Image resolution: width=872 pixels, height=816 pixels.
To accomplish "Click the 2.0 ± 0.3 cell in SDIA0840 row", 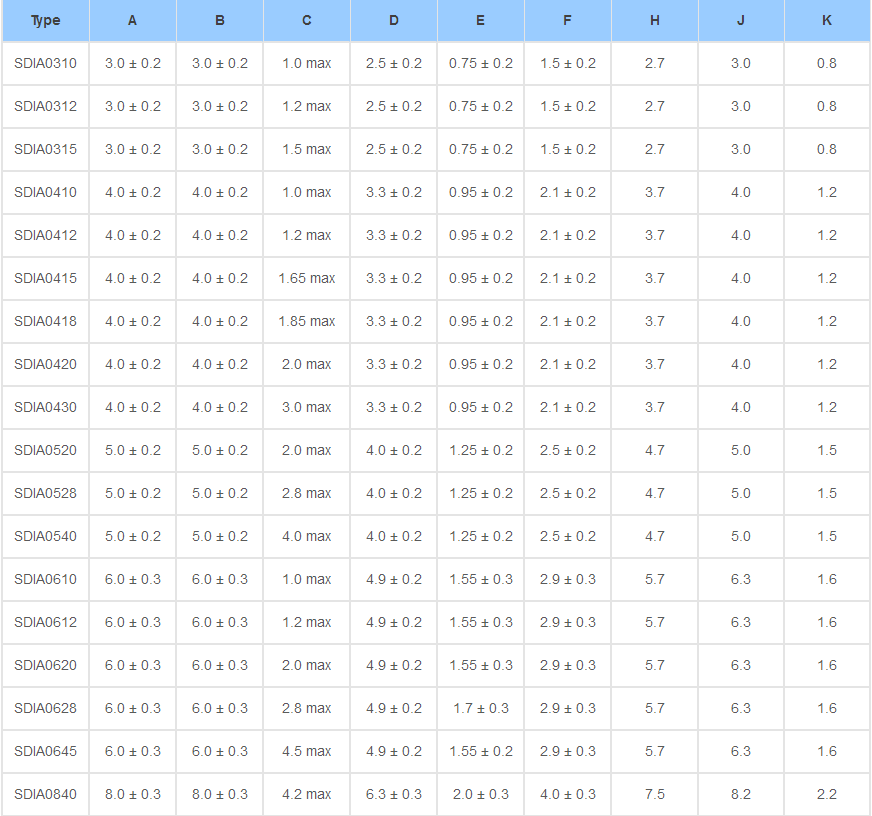I will click(x=480, y=794).
